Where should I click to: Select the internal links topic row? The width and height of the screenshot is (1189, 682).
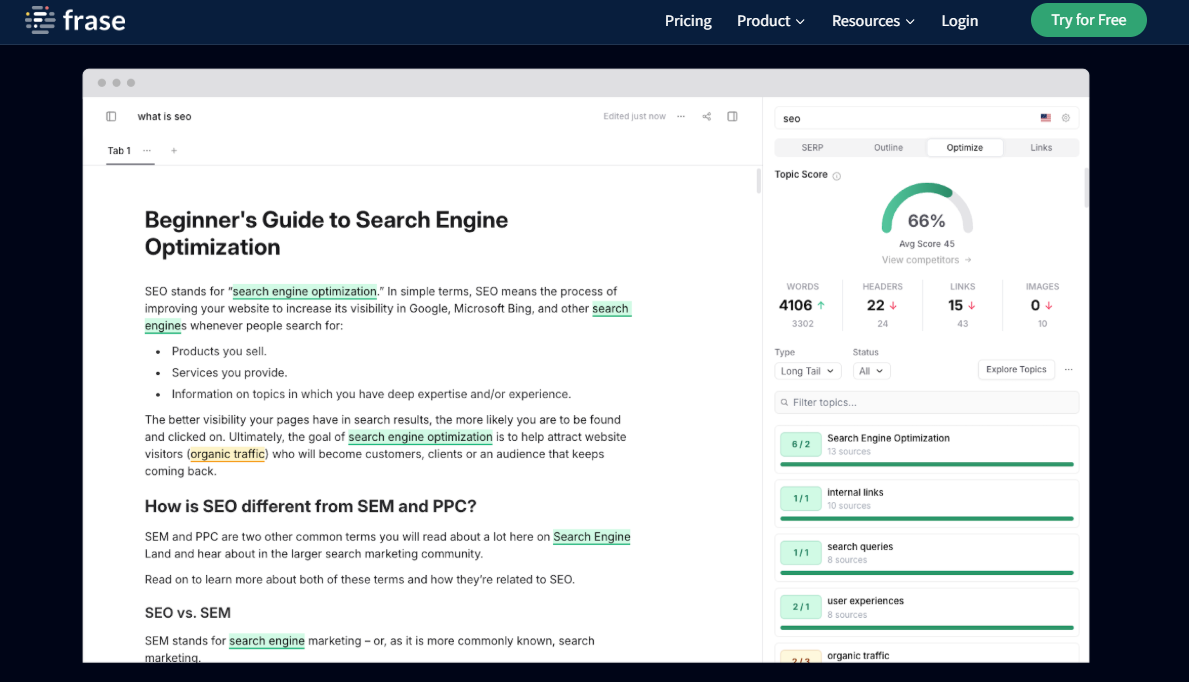pyautogui.click(x=927, y=503)
